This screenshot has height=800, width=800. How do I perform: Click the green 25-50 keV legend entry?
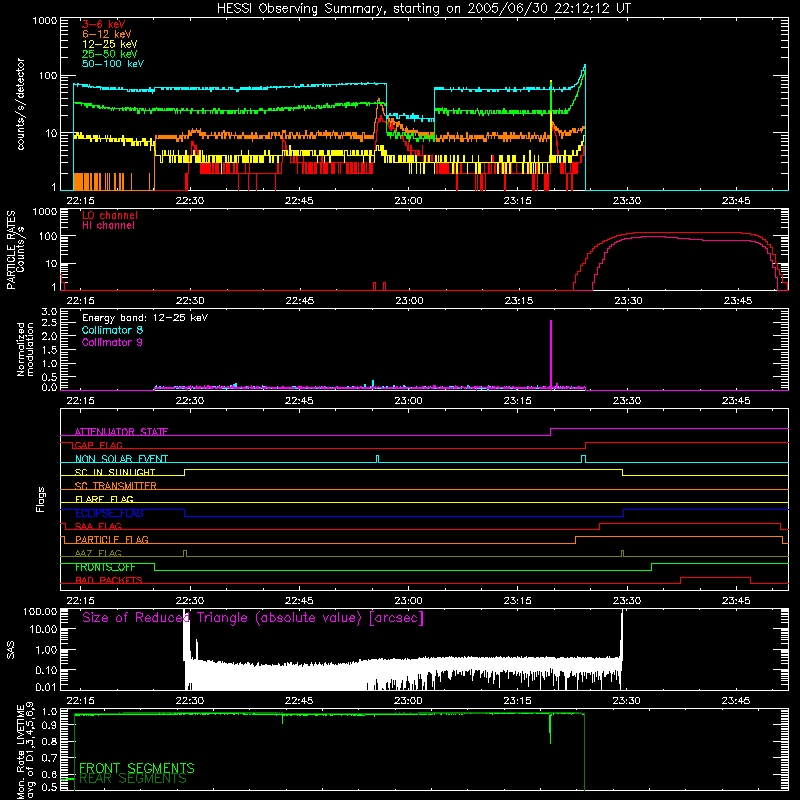110,54
